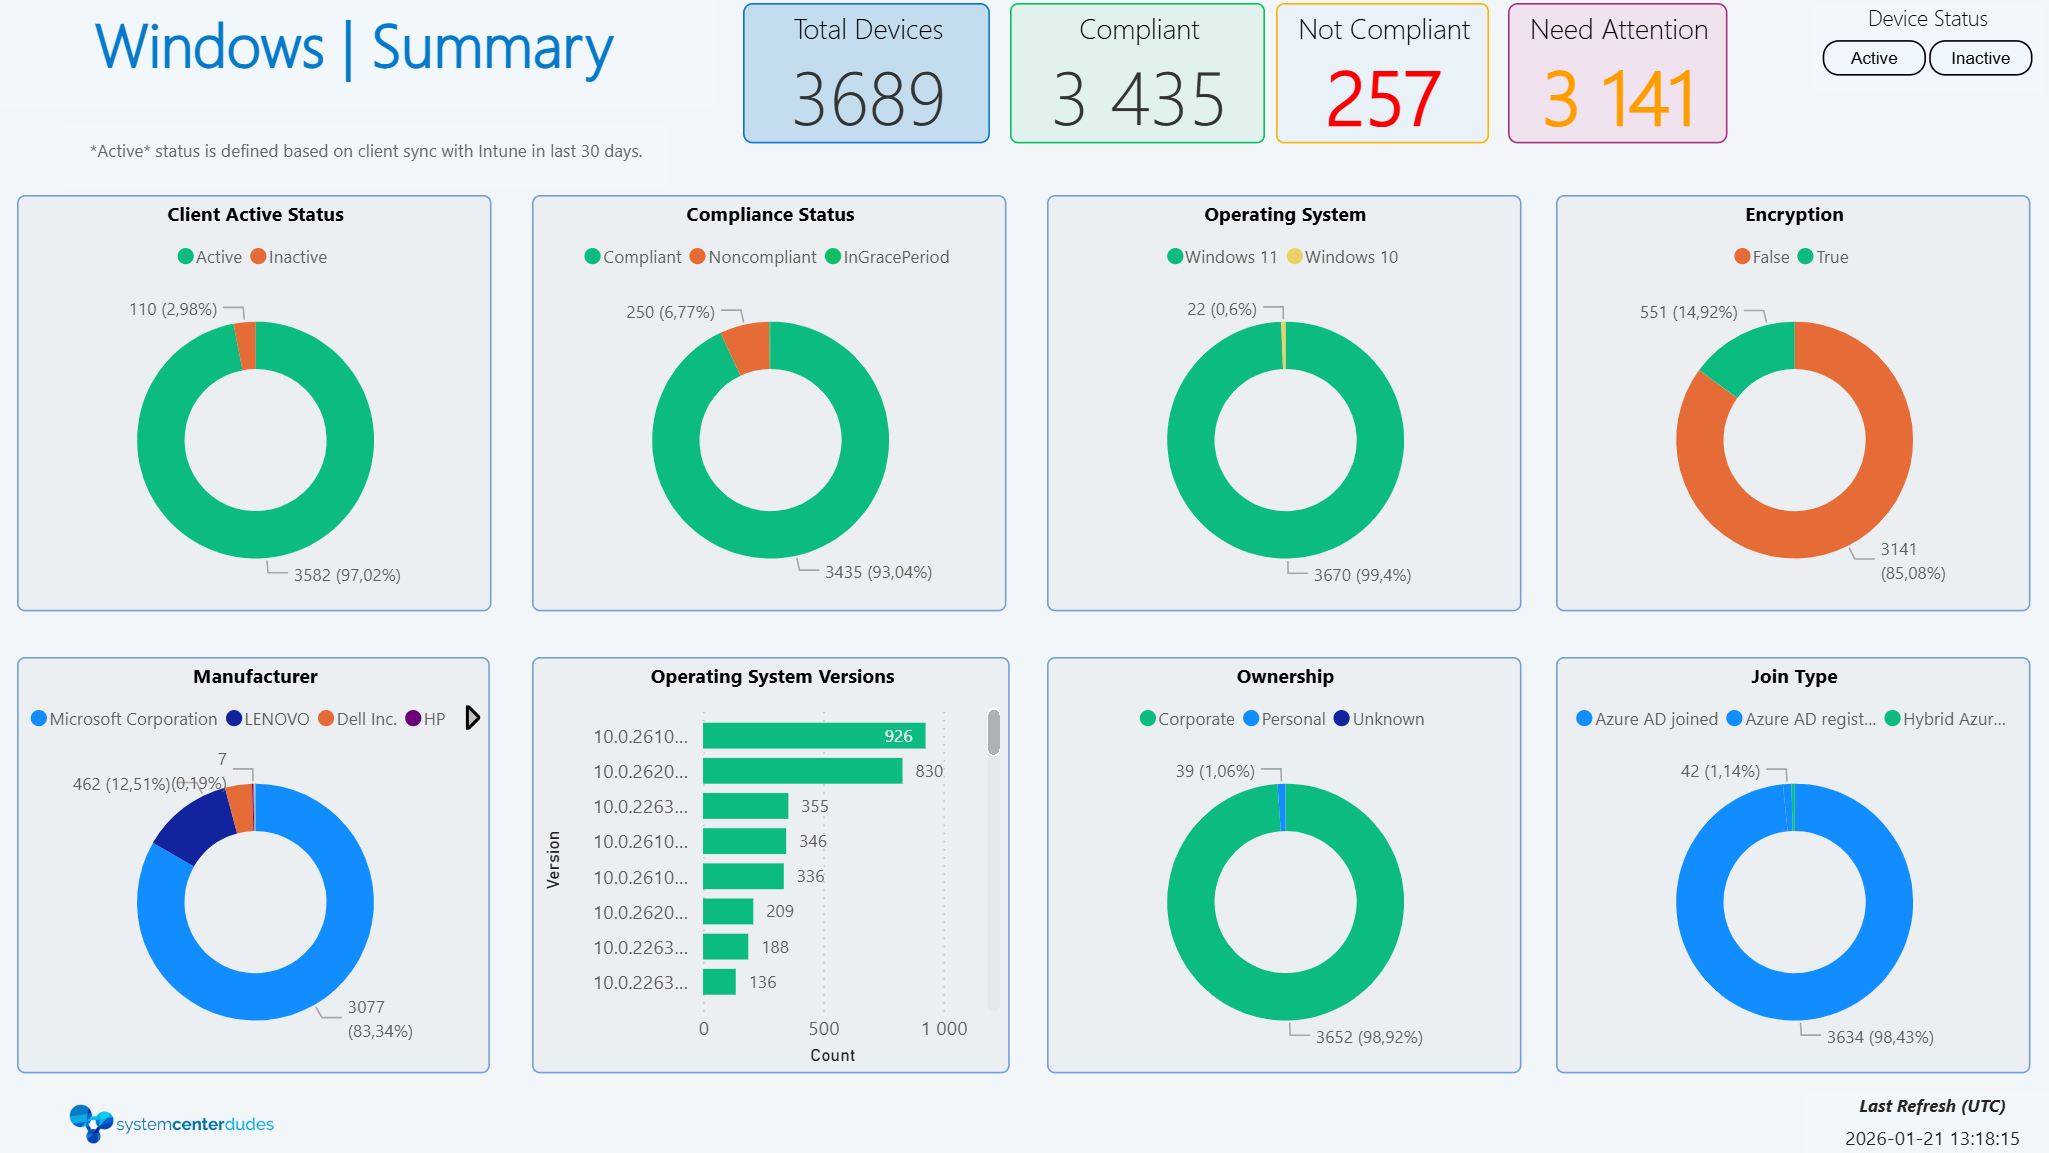Toggle the Inactive device status filter
Screen dimensions: 2049x1153
point(1979,57)
